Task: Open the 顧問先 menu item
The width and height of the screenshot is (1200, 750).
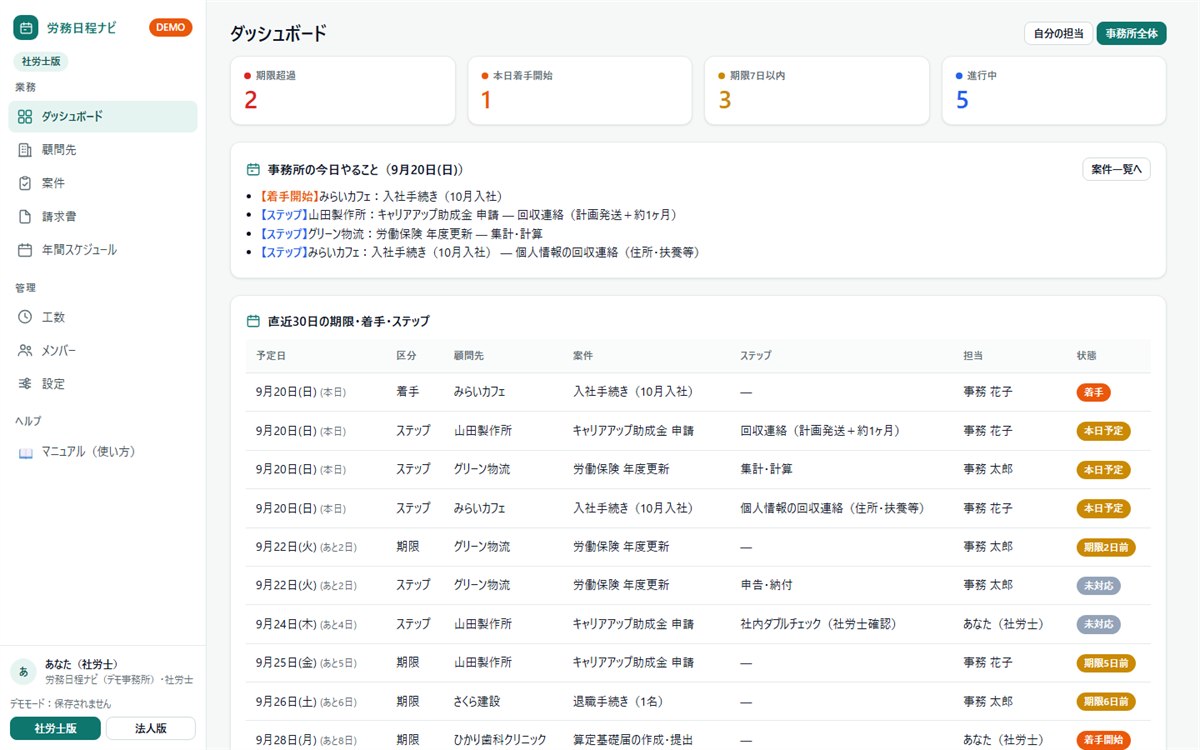Action: click(103, 150)
